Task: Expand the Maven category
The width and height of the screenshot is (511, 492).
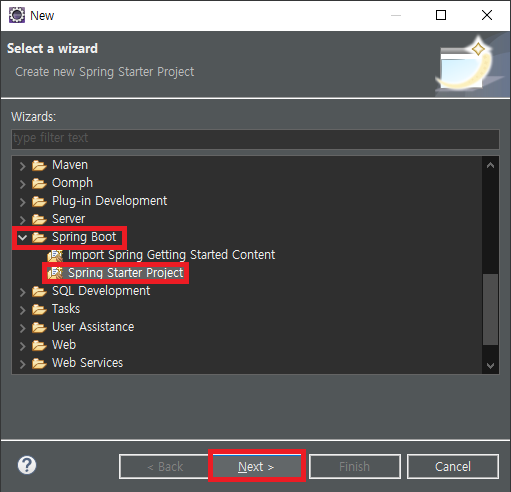Action: pyautogui.click(x=22, y=166)
